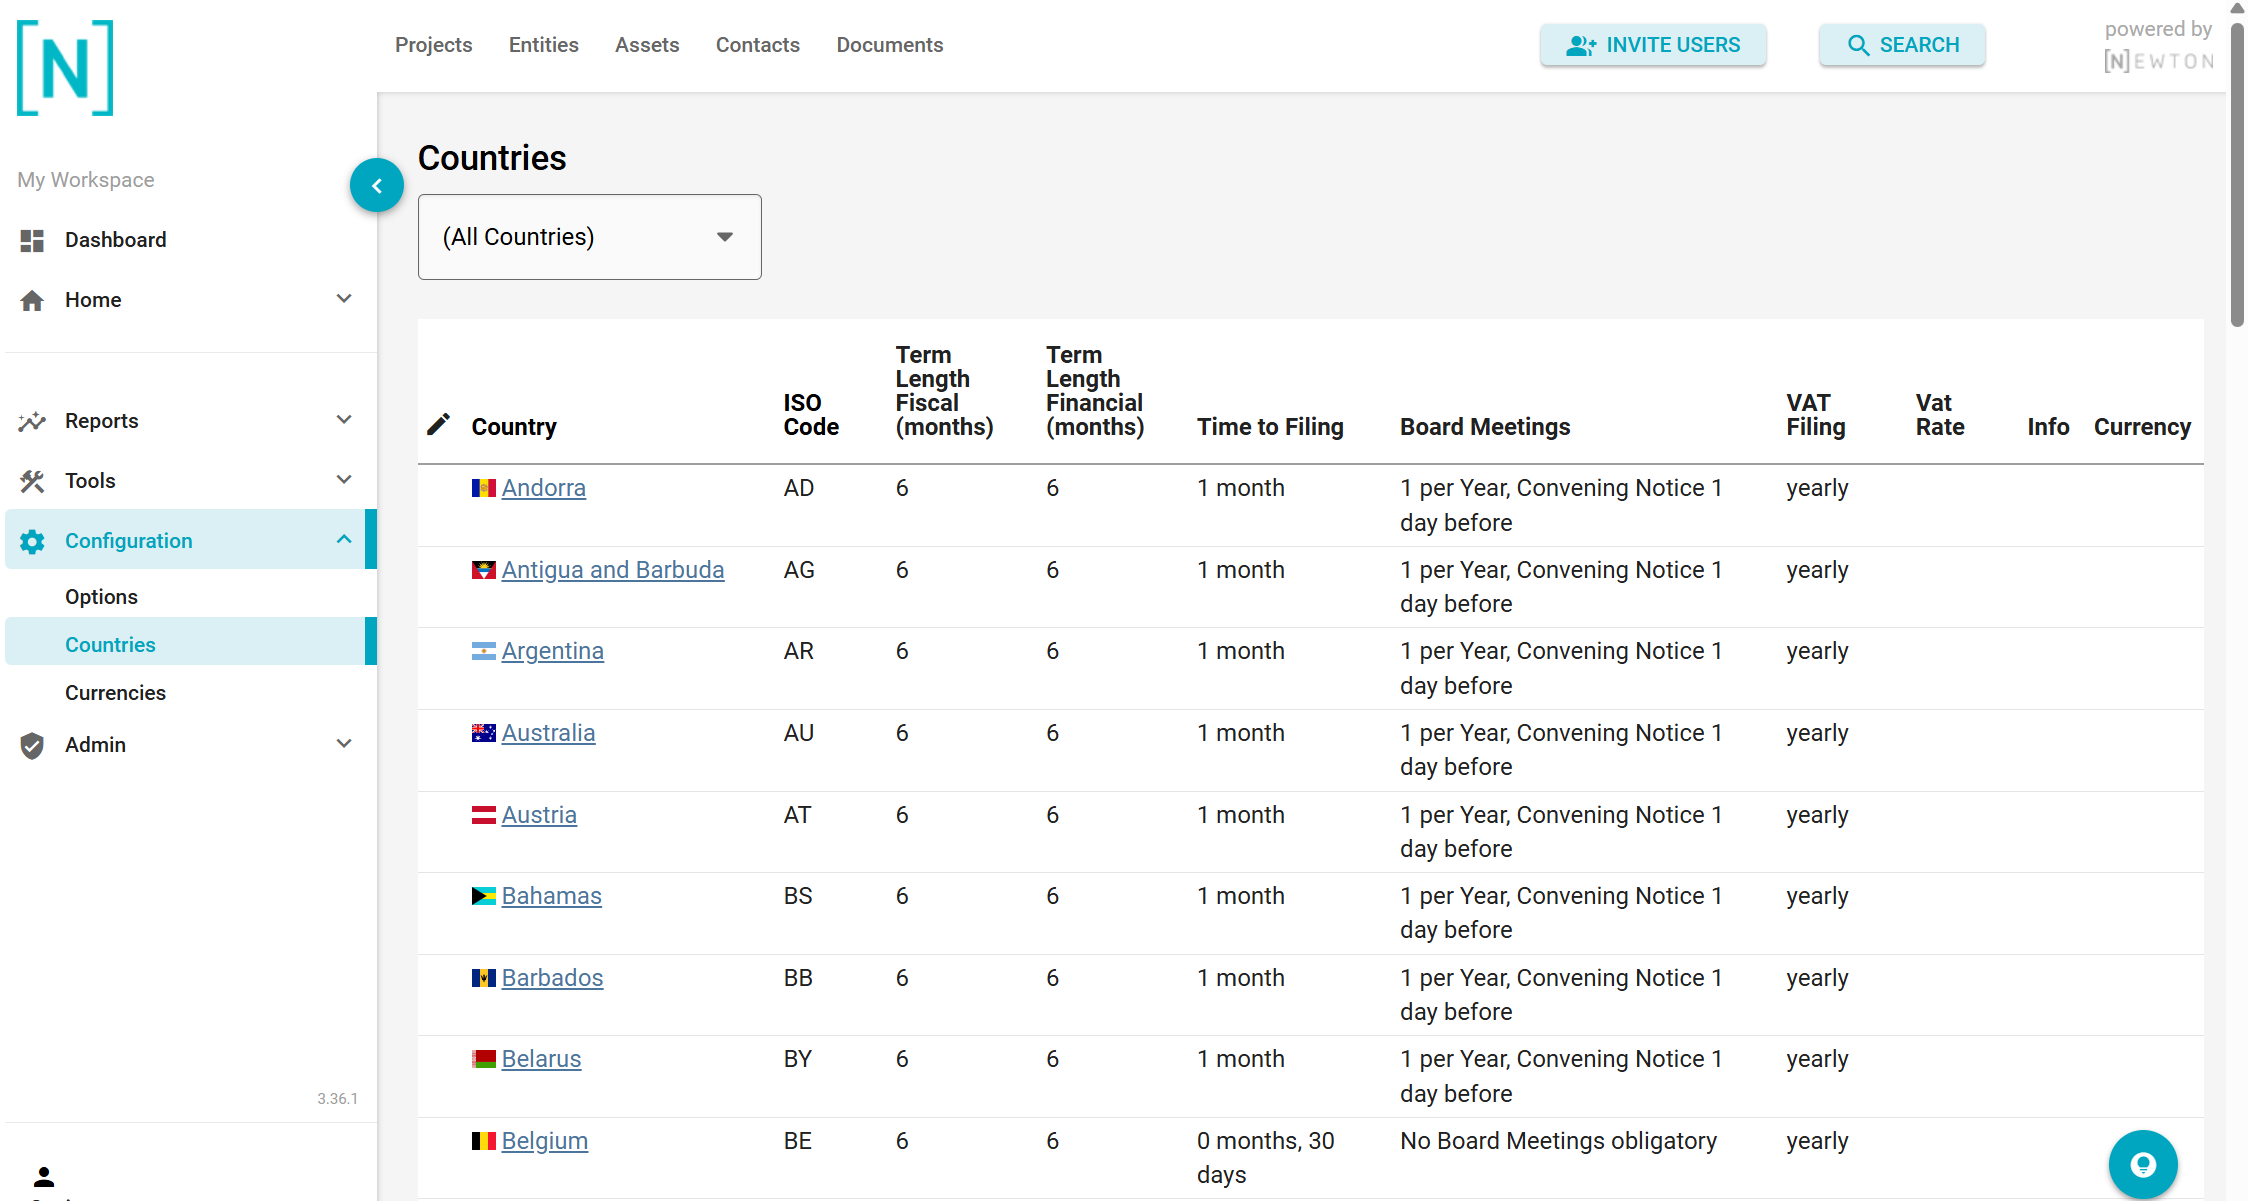Click the user profile icon at sidebar bottom
This screenshot has width=2248, height=1201.
pos(44,1177)
